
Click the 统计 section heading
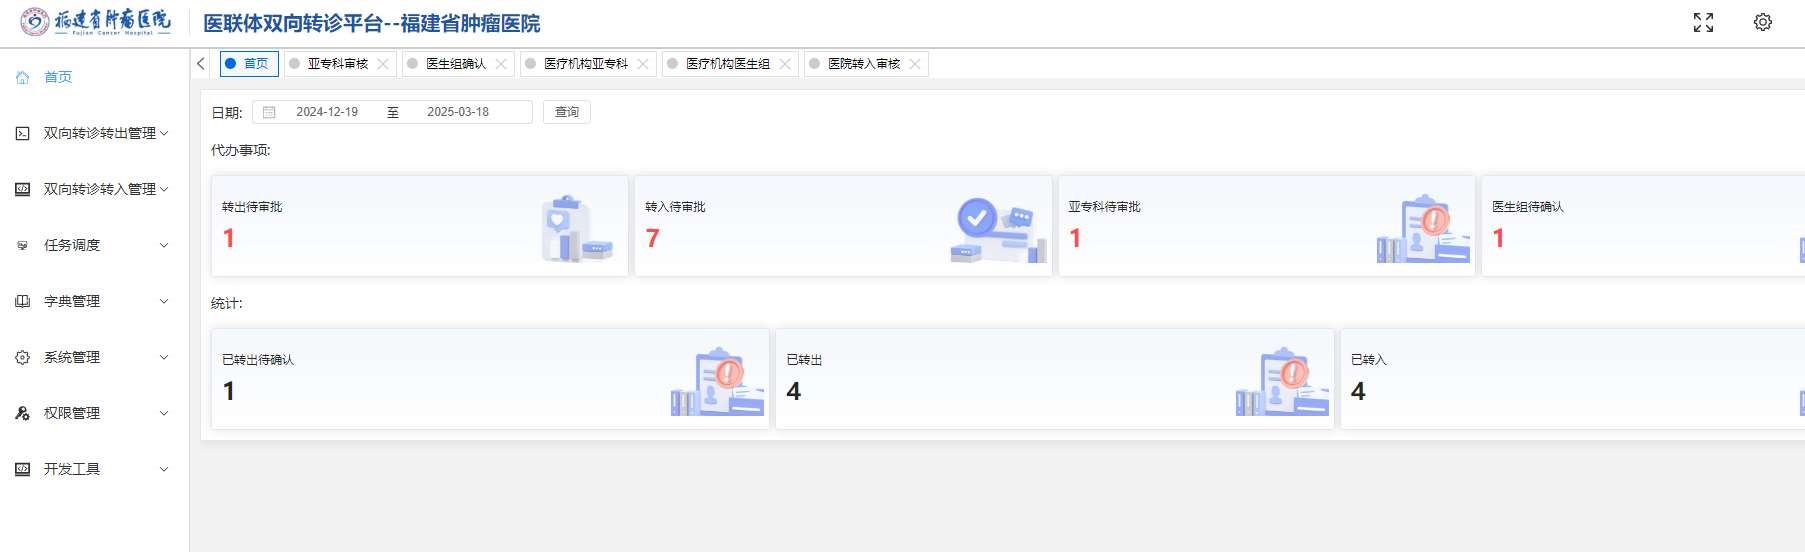[227, 303]
